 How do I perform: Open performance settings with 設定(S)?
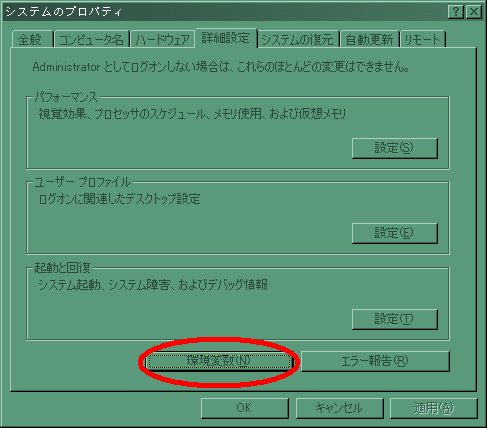point(395,148)
